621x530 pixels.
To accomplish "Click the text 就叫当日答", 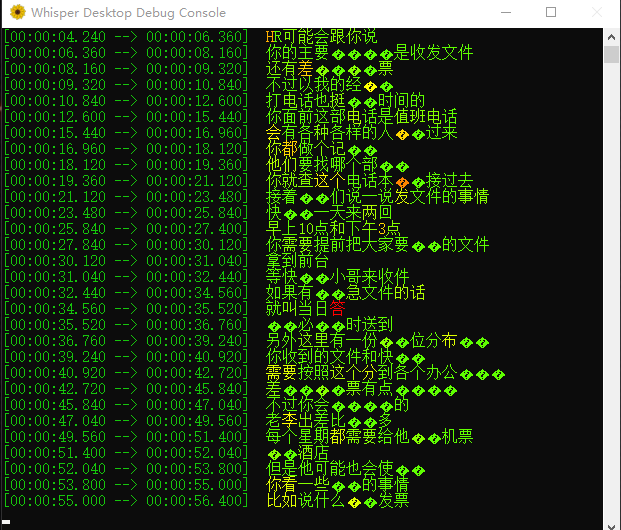I will coord(305,309).
